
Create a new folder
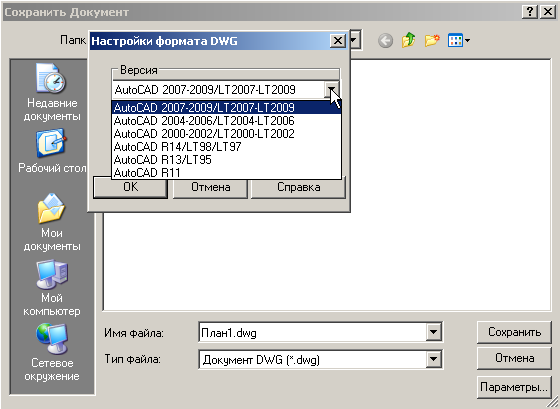(432, 40)
